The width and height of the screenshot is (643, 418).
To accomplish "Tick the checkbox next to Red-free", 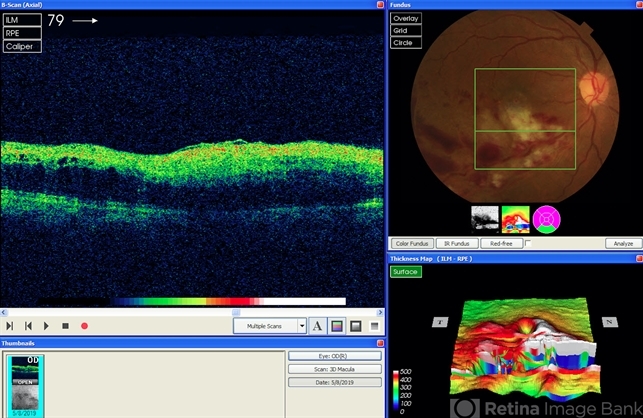I will 528,243.
